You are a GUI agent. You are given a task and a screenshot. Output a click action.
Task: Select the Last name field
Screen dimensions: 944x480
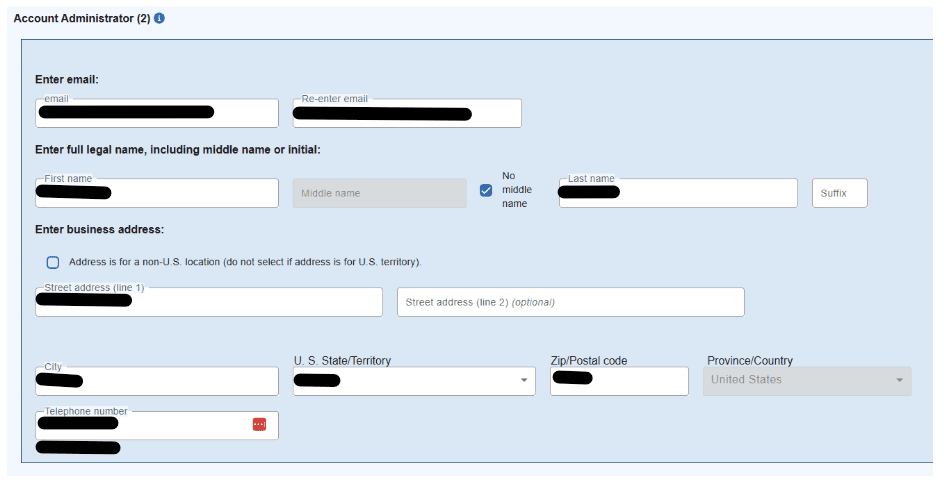(677, 193)
